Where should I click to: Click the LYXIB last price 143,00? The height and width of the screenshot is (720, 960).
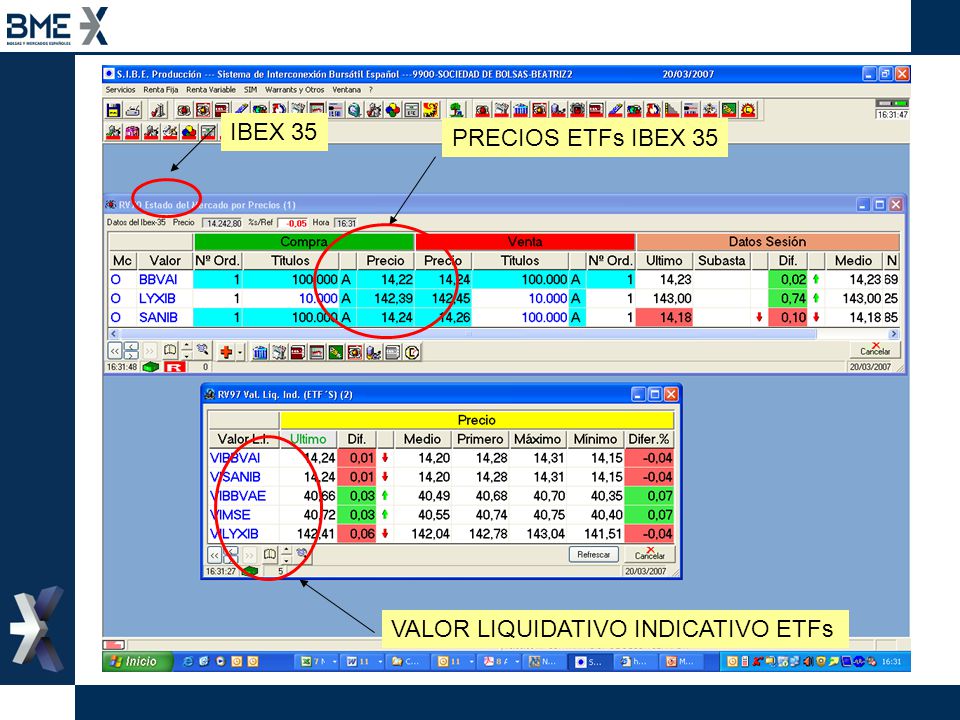(x=664, y=299)
